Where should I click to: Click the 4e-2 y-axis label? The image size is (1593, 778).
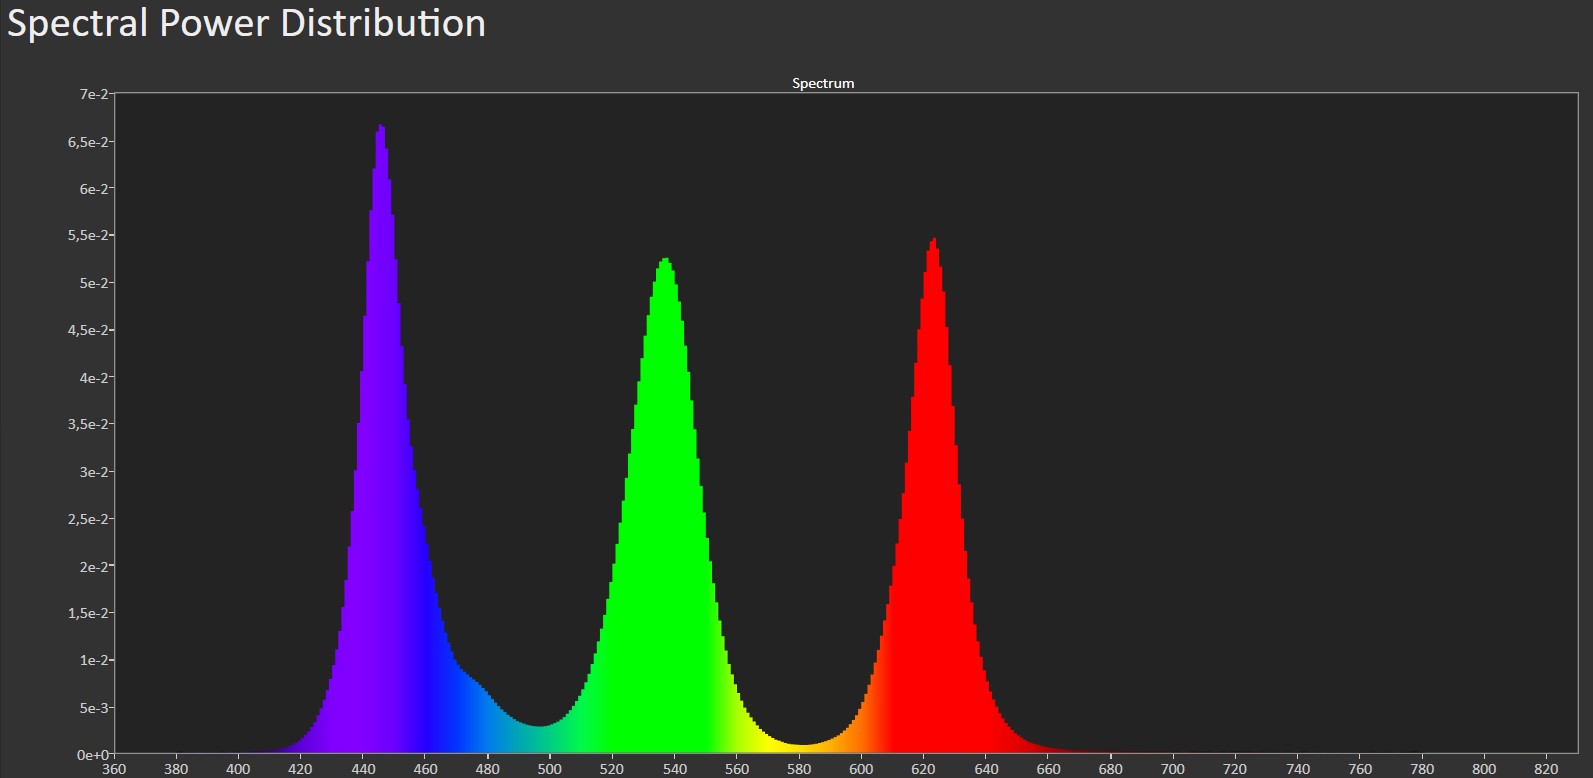tap(93, 378)
